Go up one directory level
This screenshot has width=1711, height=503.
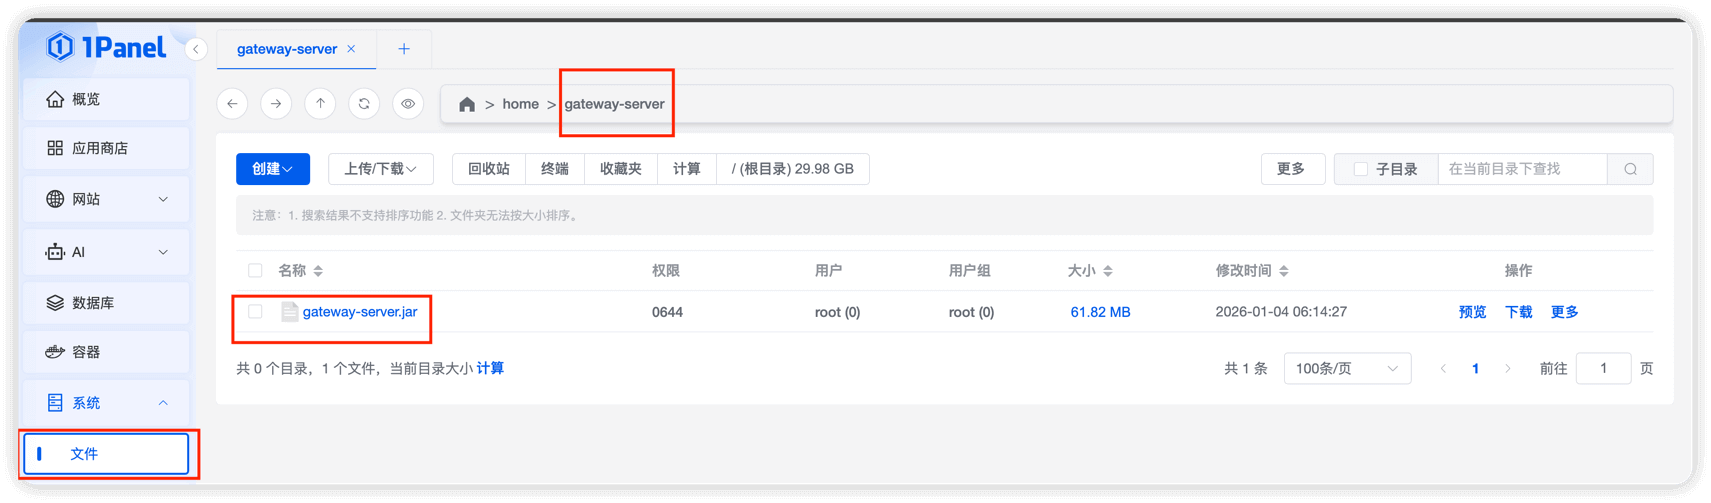pyautogui.click(x=320, y=104)
